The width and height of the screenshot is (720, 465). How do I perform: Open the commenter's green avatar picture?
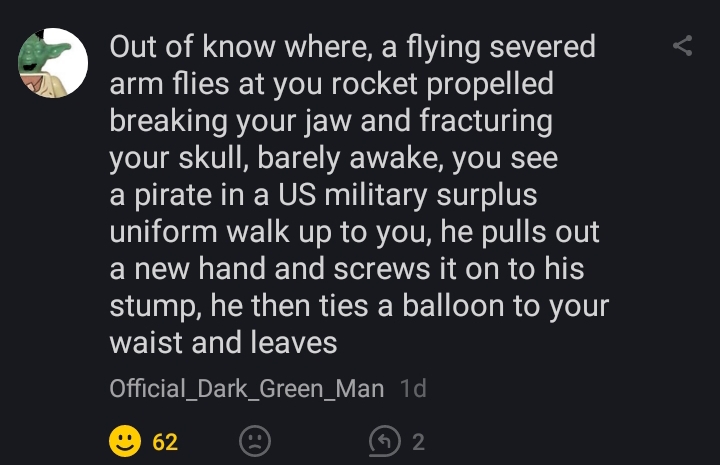tap(53, 63)
